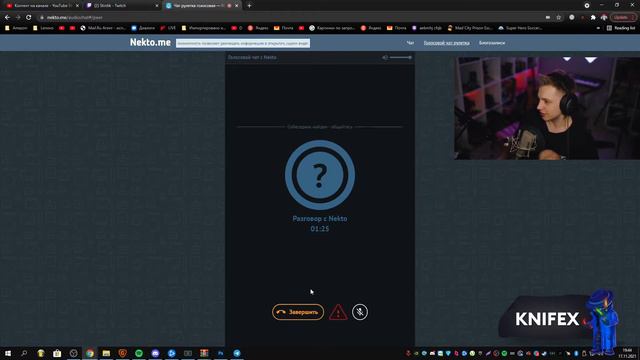Click the taskbar clock and date

tap(627, 353)
